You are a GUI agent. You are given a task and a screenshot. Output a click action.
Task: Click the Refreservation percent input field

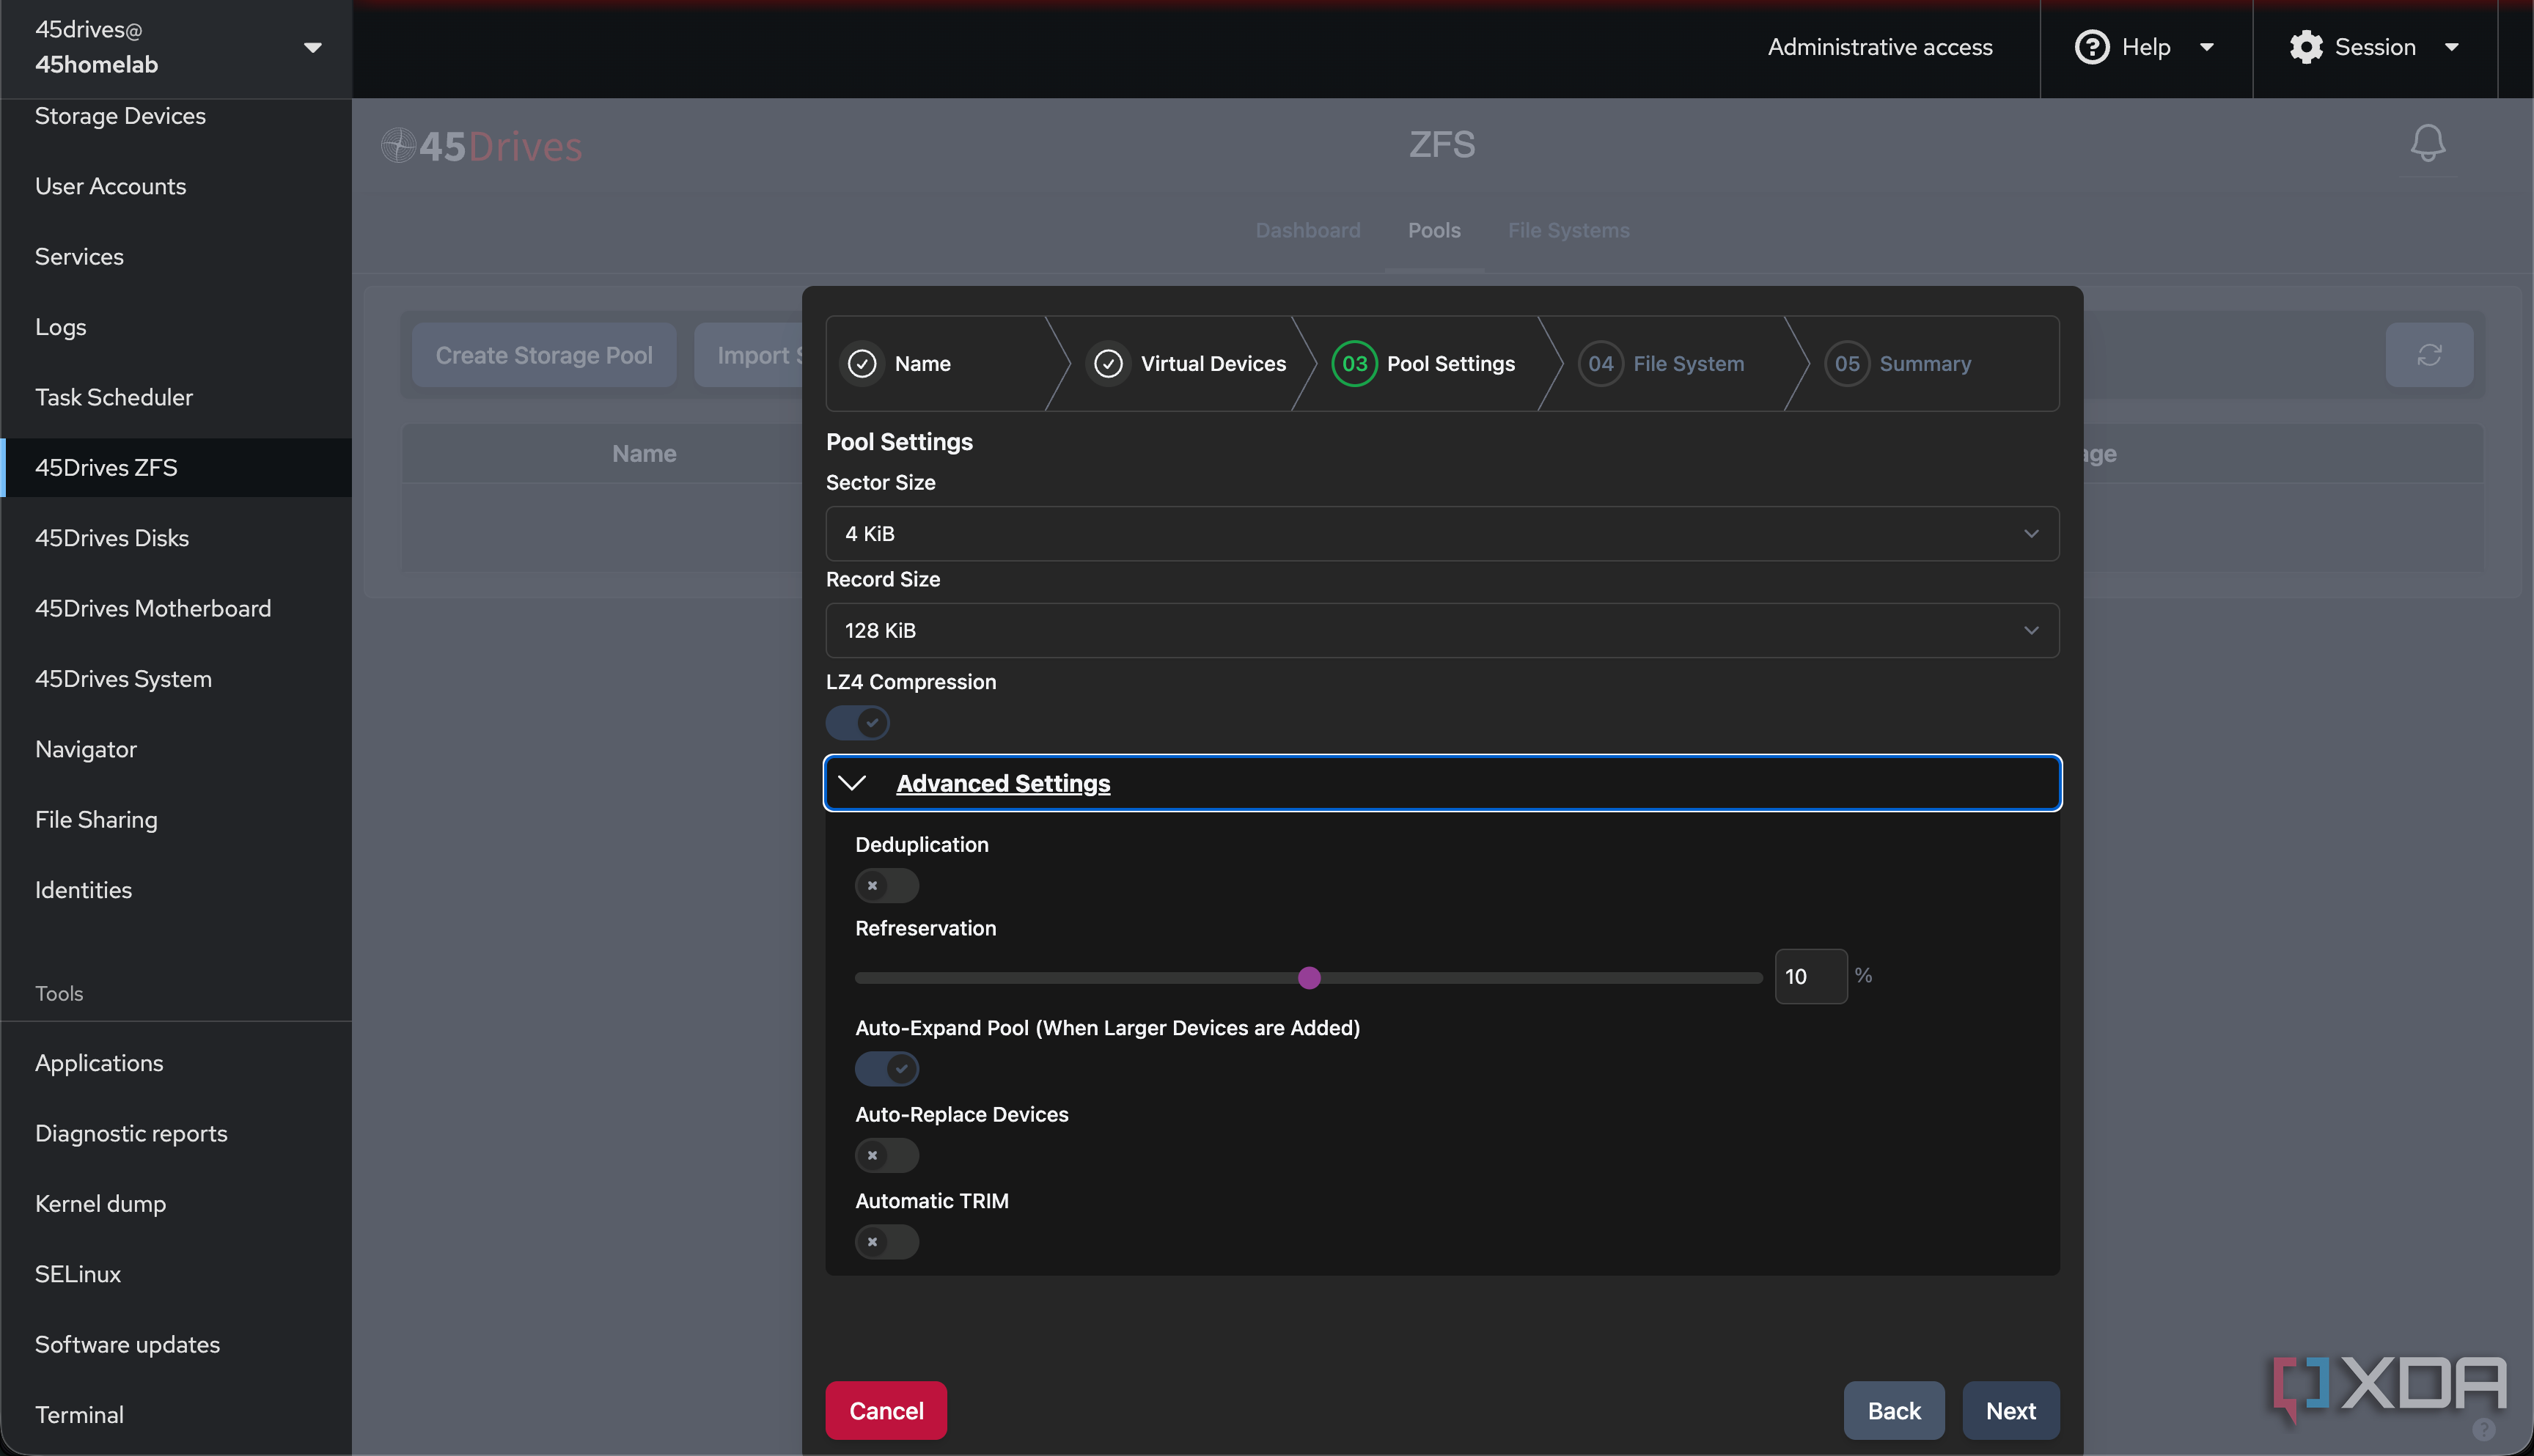pyautogui.click(x=1810, y=976)
